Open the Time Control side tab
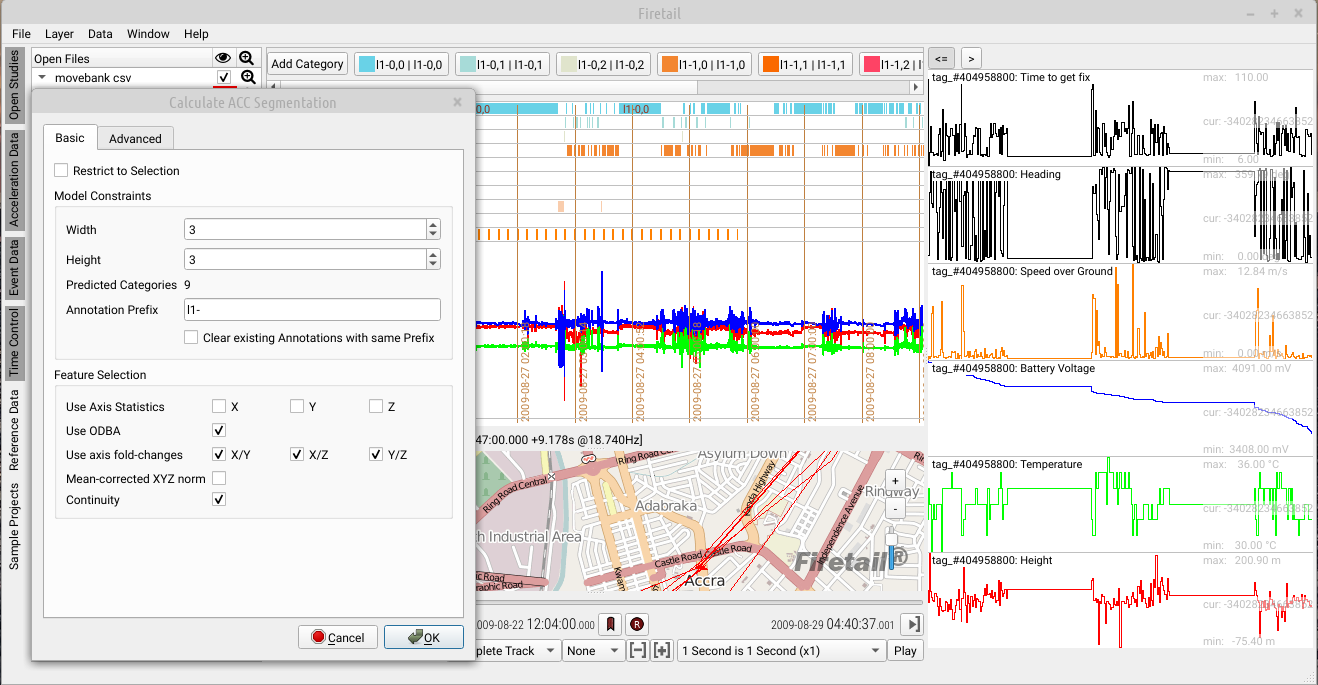This screenshot has width=1318, height=685. tap(14, 341)
